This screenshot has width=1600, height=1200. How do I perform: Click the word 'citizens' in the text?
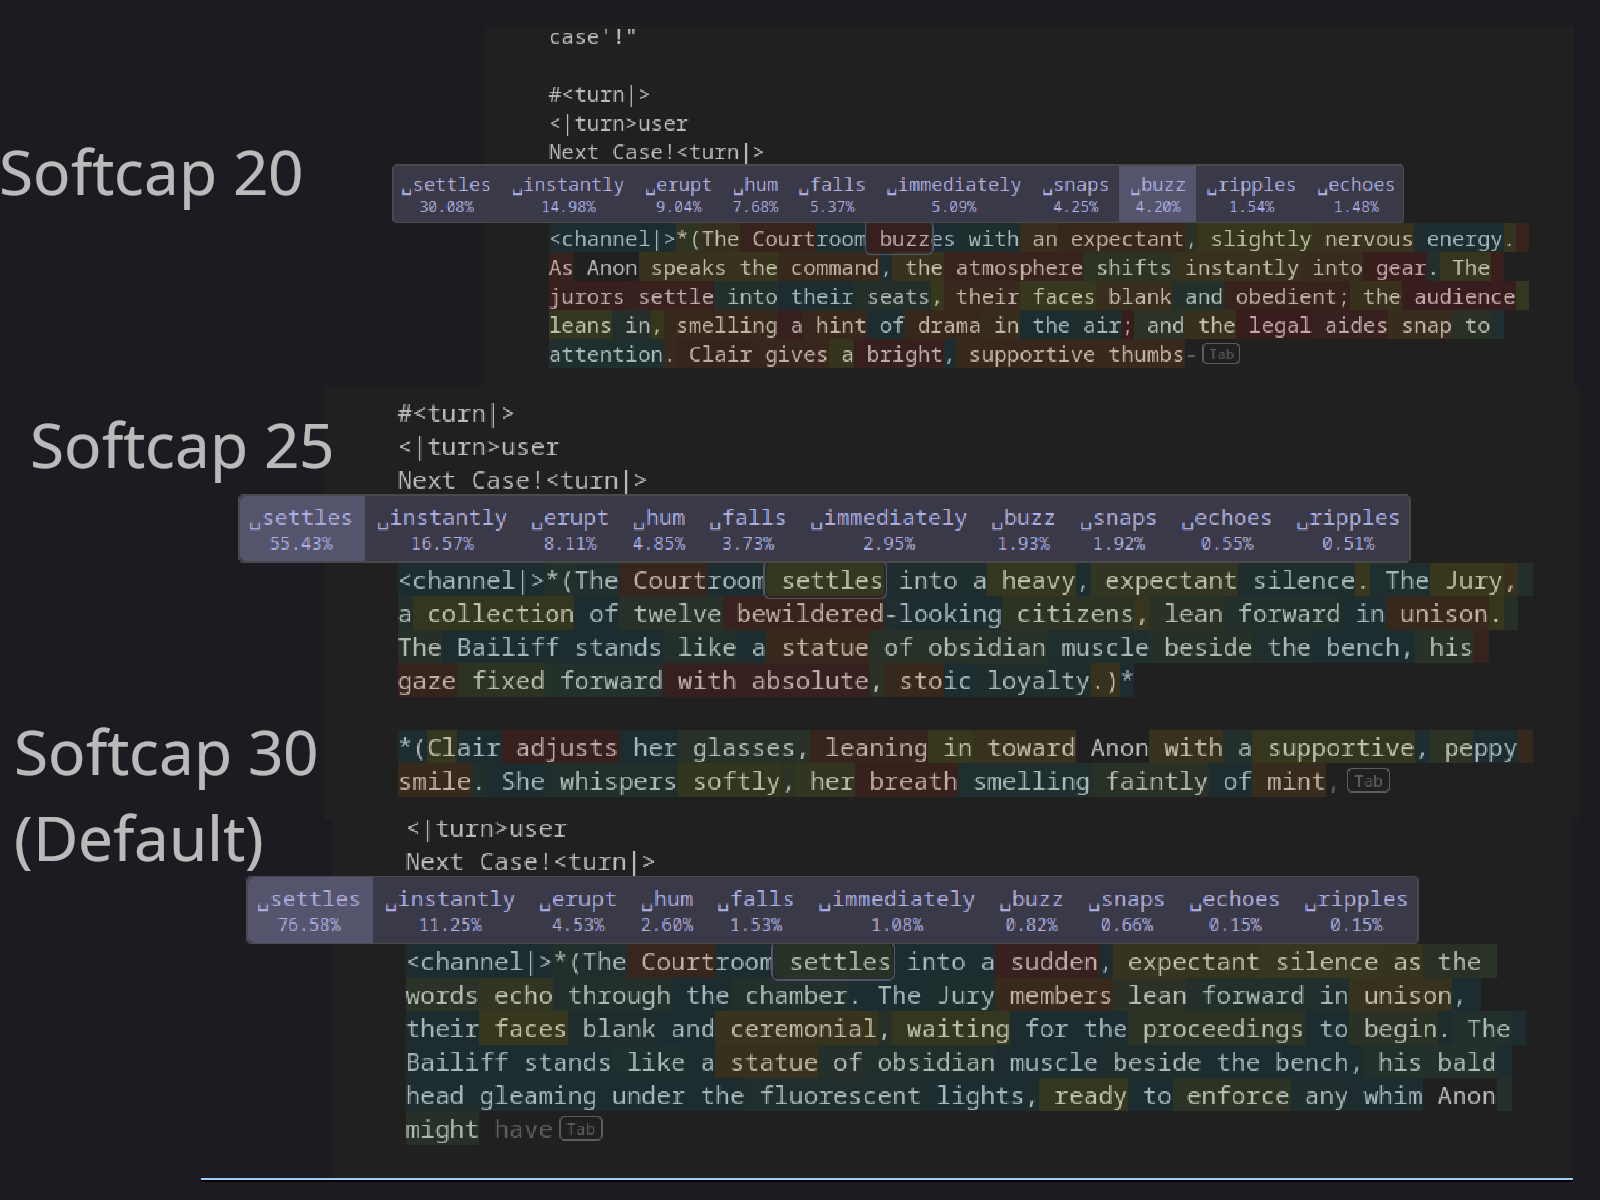[x=1076, y=614]
